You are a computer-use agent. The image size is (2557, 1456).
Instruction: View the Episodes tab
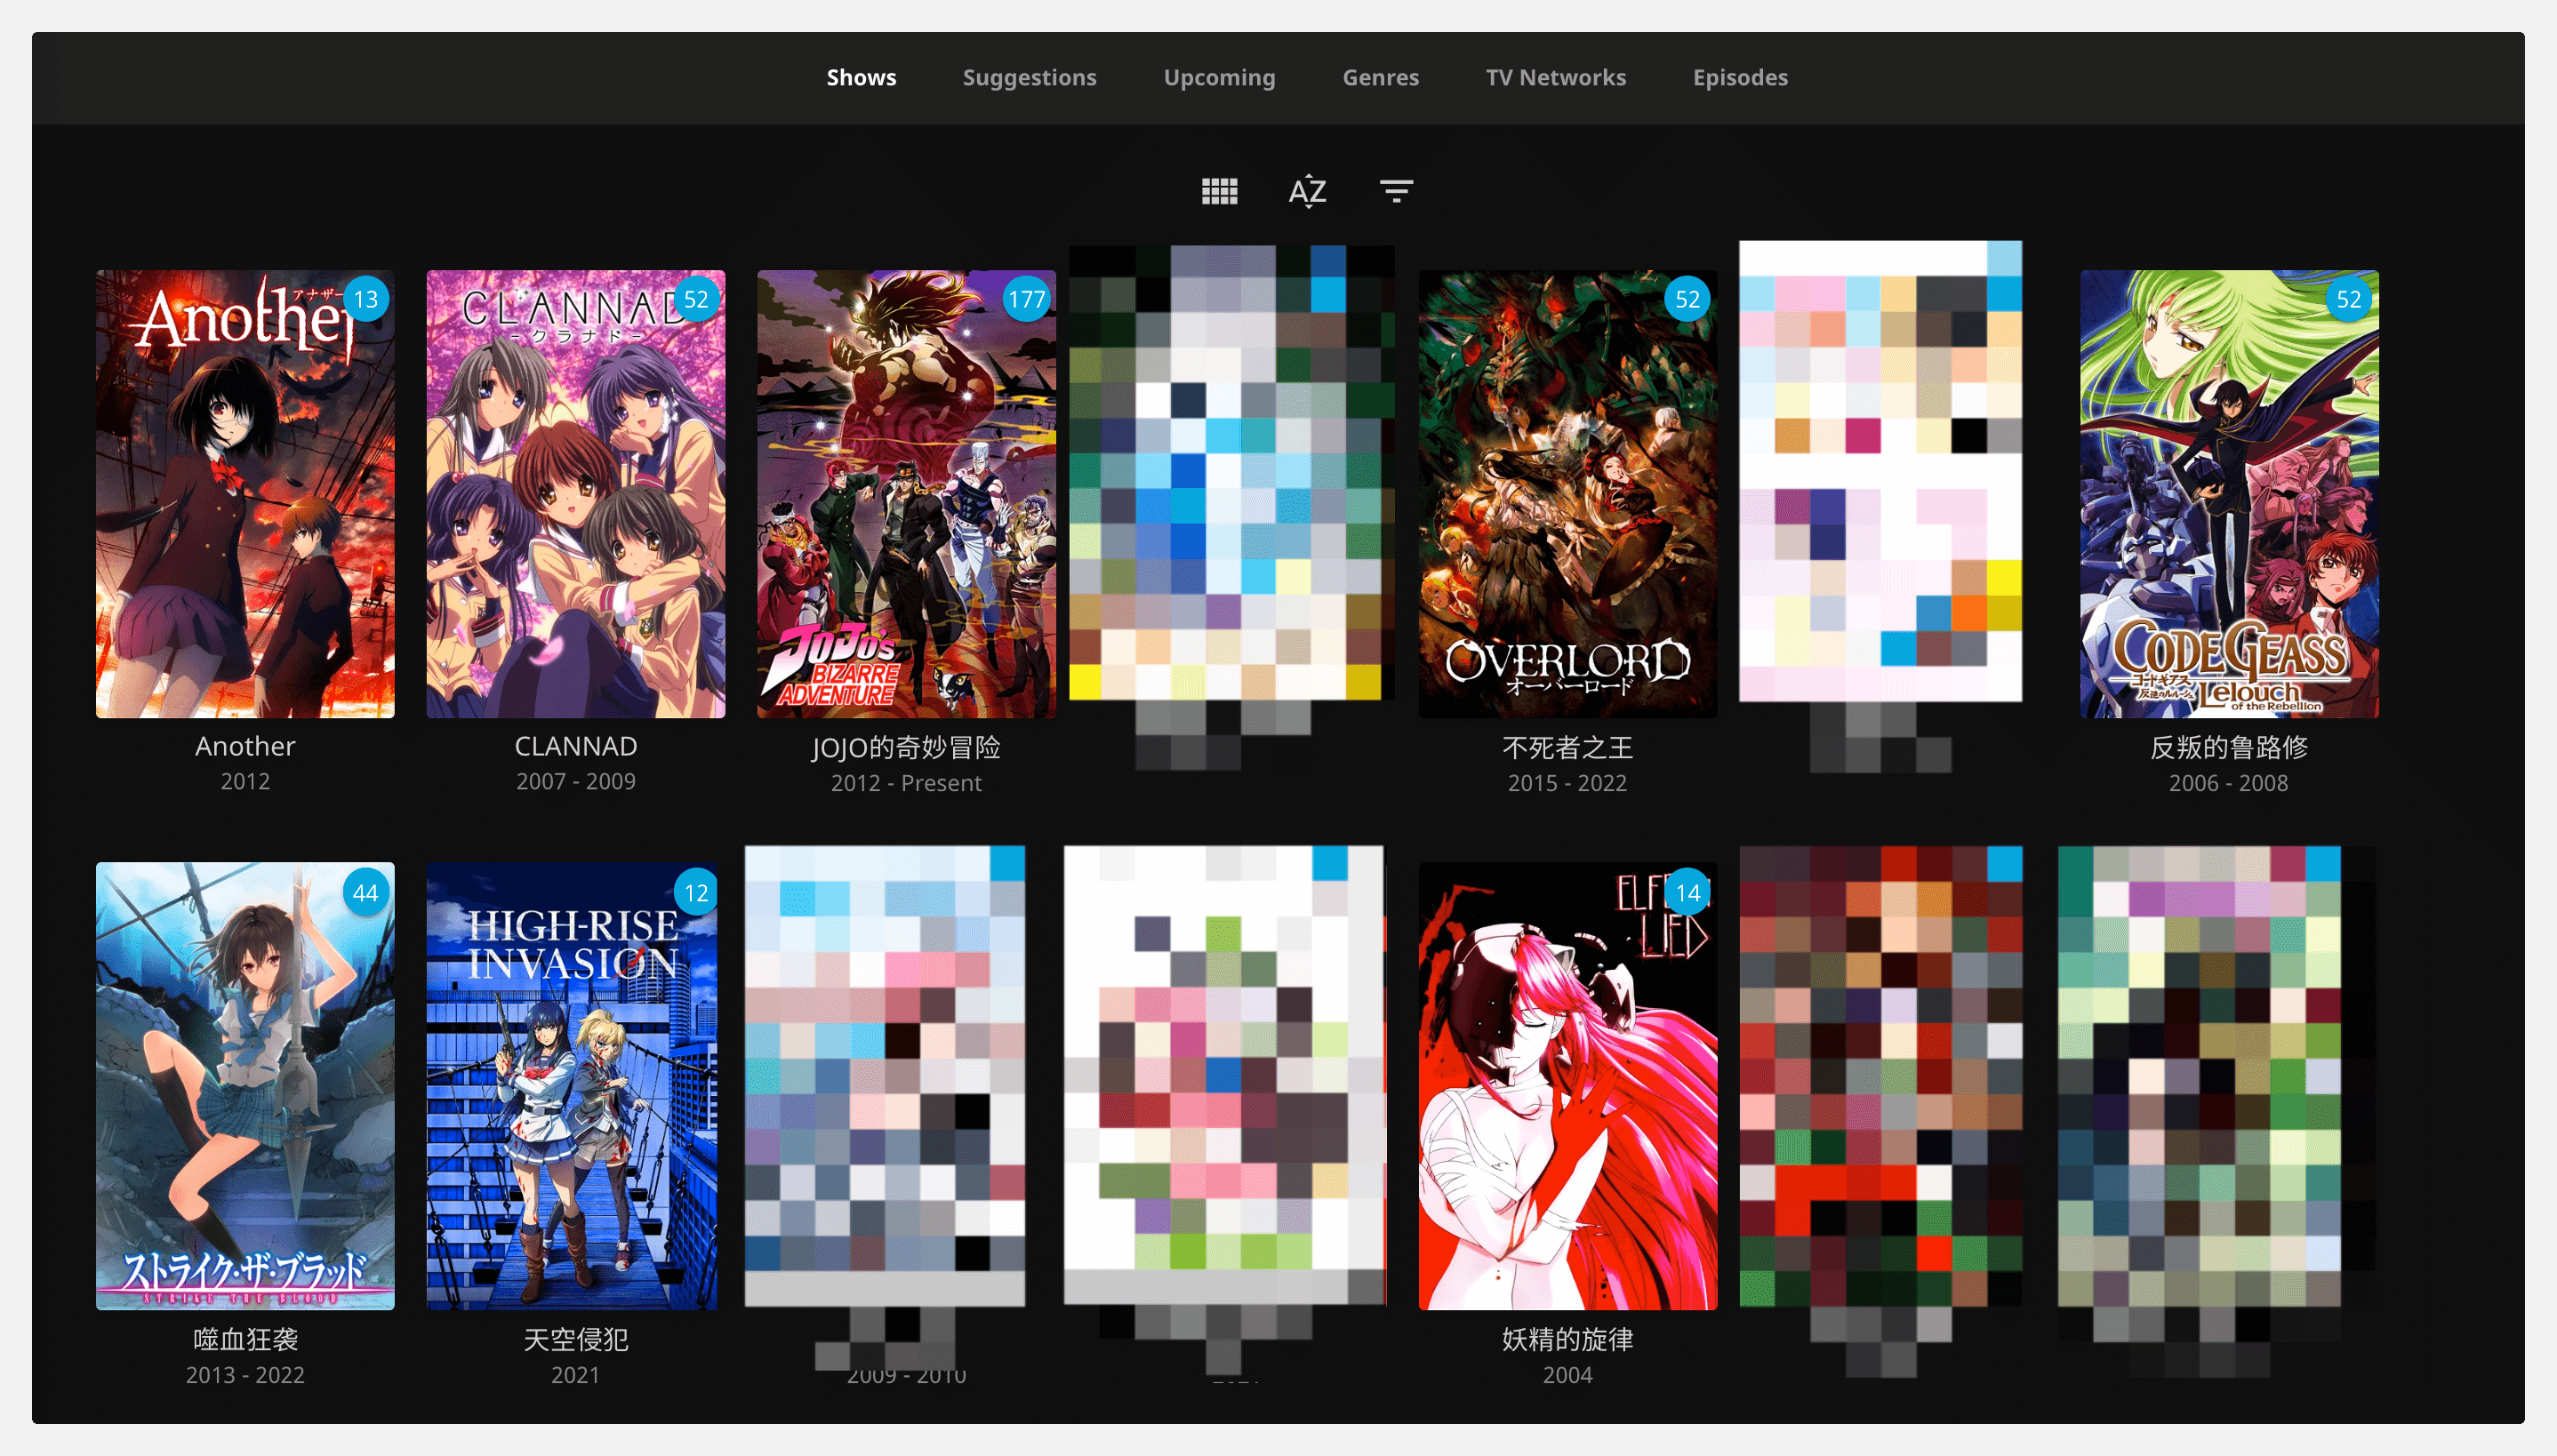pos(1740,77)
